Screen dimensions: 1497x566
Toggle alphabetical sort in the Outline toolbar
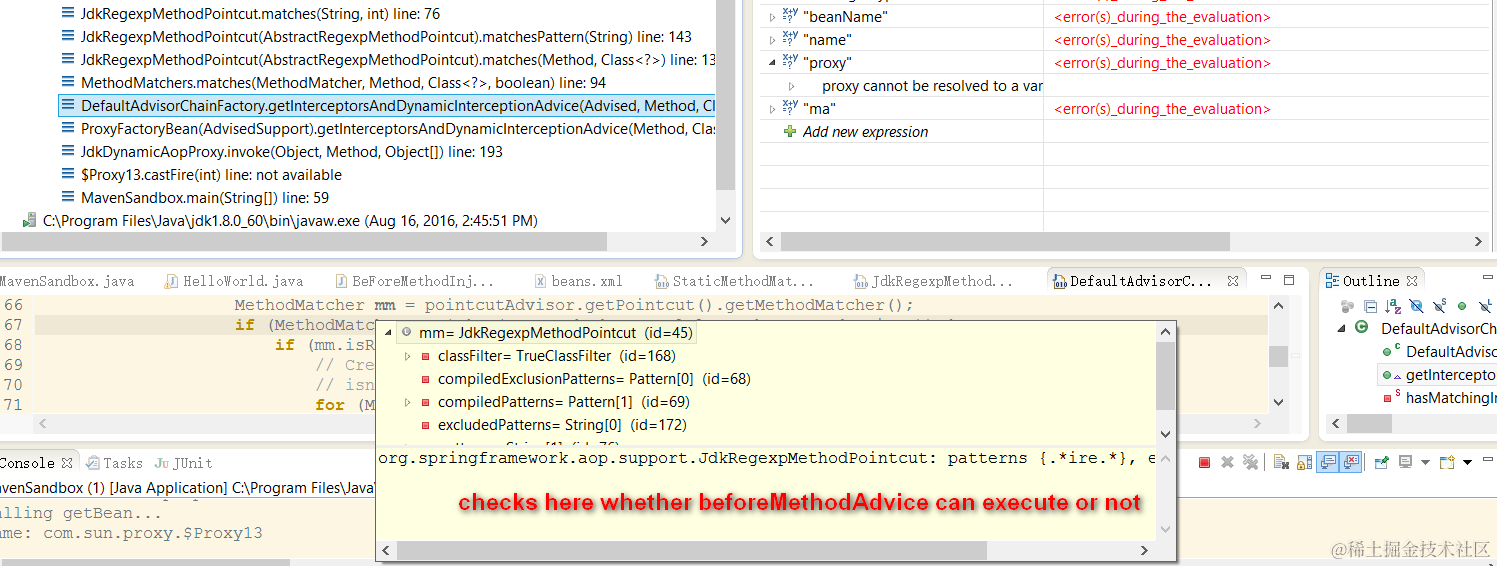pos(1393,306)
